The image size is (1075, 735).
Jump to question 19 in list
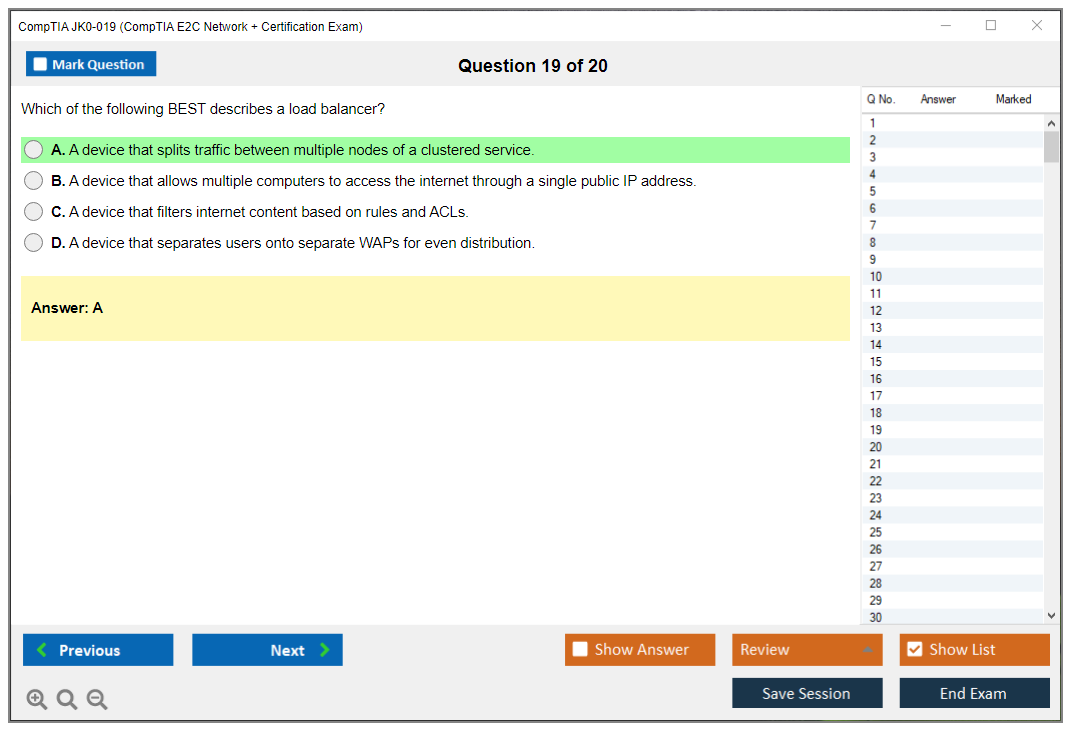[876, 430]
